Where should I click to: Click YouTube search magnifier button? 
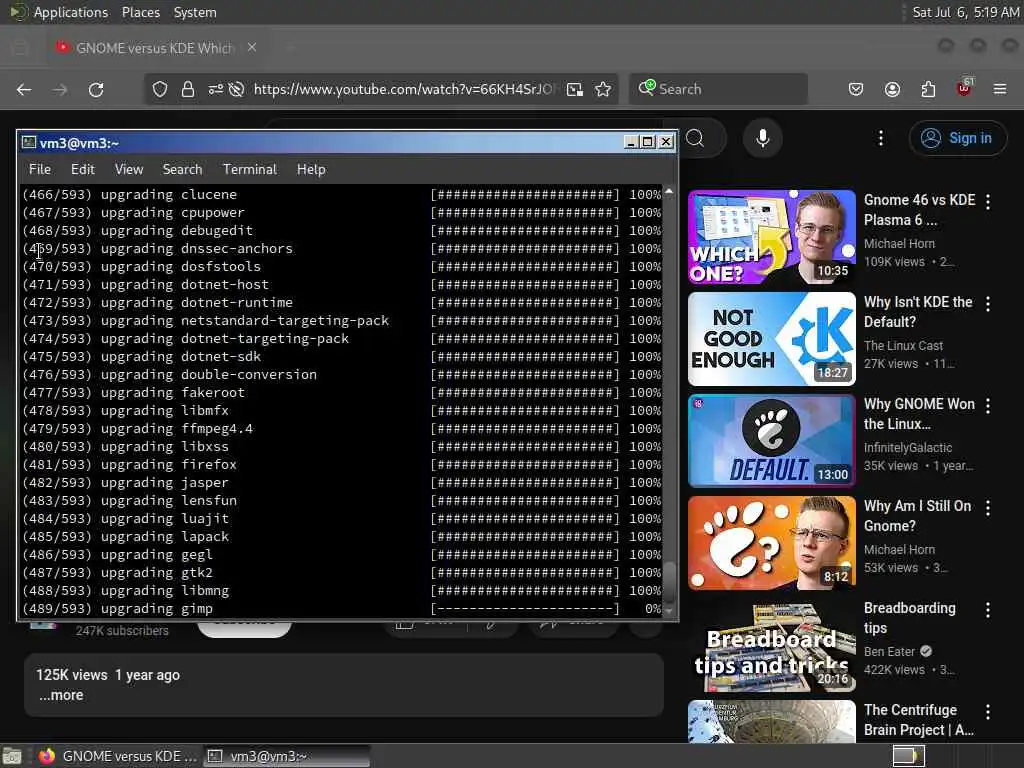click(x=696, y=138)
